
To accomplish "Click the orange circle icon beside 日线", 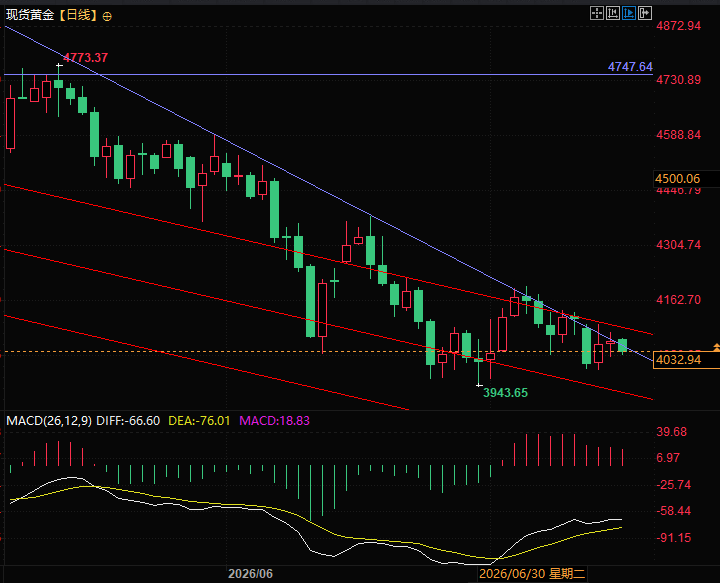I will (107, 17).
